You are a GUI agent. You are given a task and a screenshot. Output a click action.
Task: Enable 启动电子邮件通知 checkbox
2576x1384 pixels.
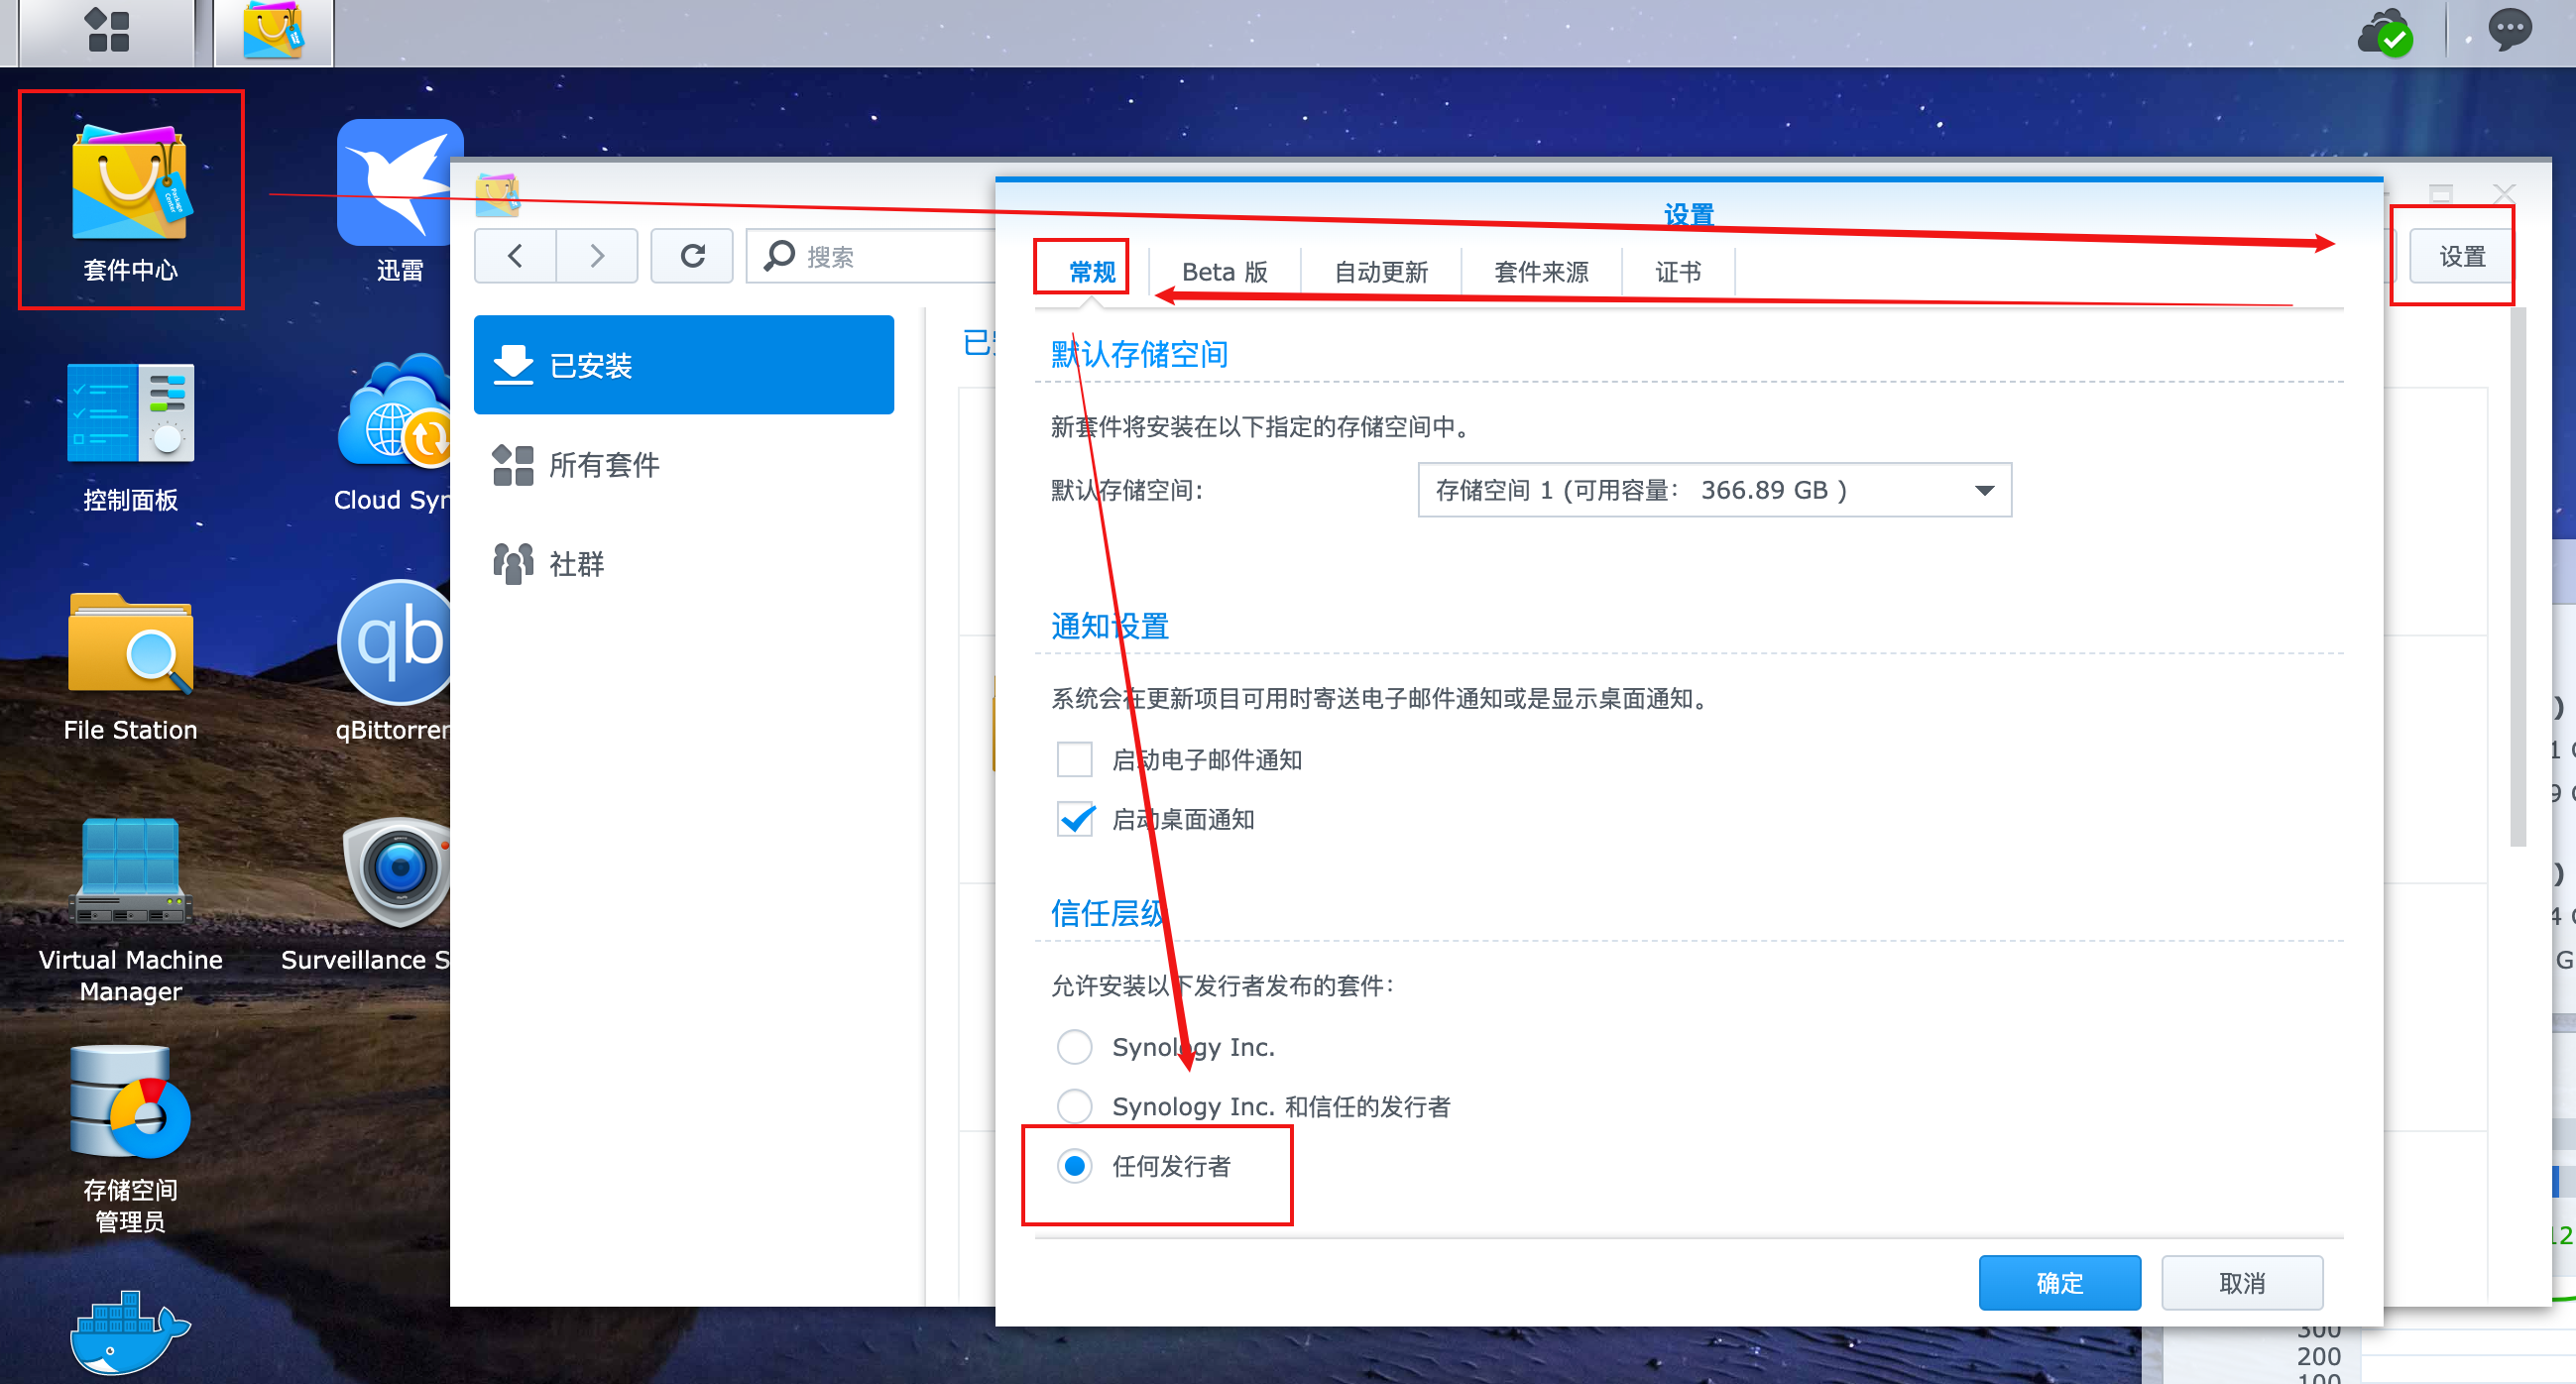click(x=1072, y=760)
